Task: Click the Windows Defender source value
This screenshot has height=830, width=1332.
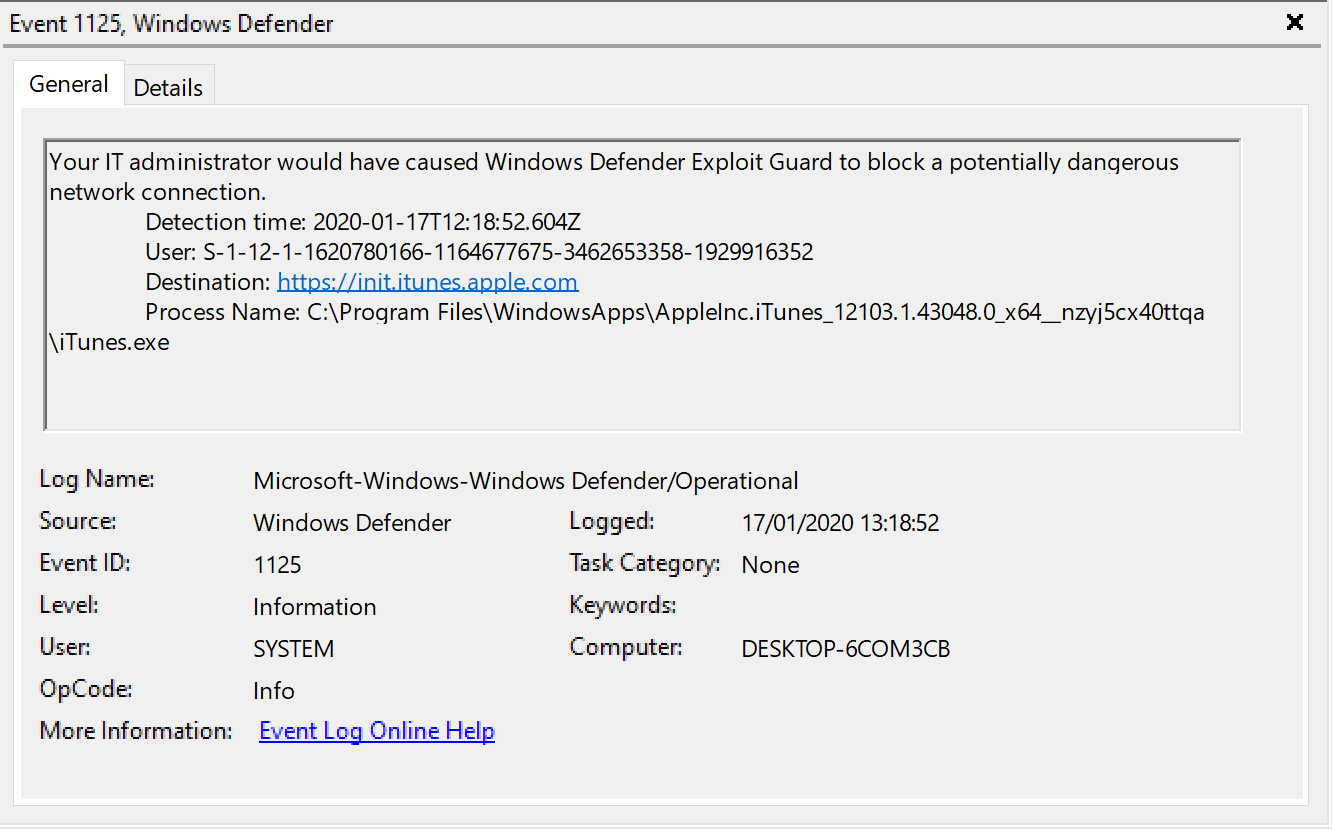Action: (352, 522)
